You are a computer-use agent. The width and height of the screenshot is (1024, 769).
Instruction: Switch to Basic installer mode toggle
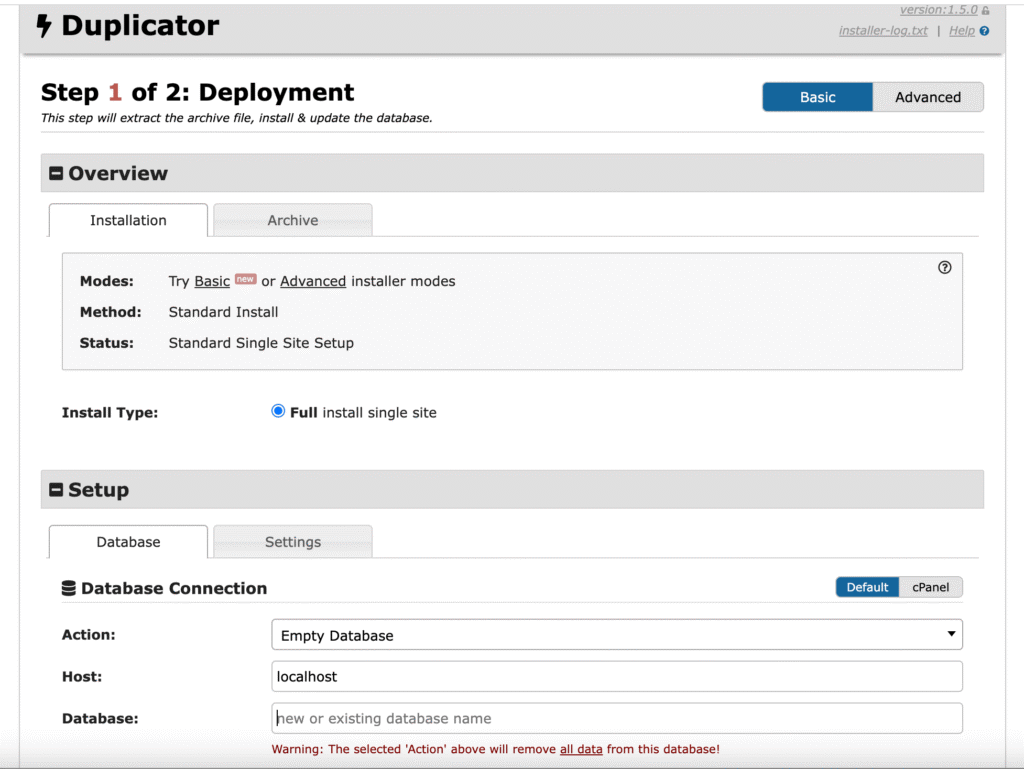click(x=818, y=97)
